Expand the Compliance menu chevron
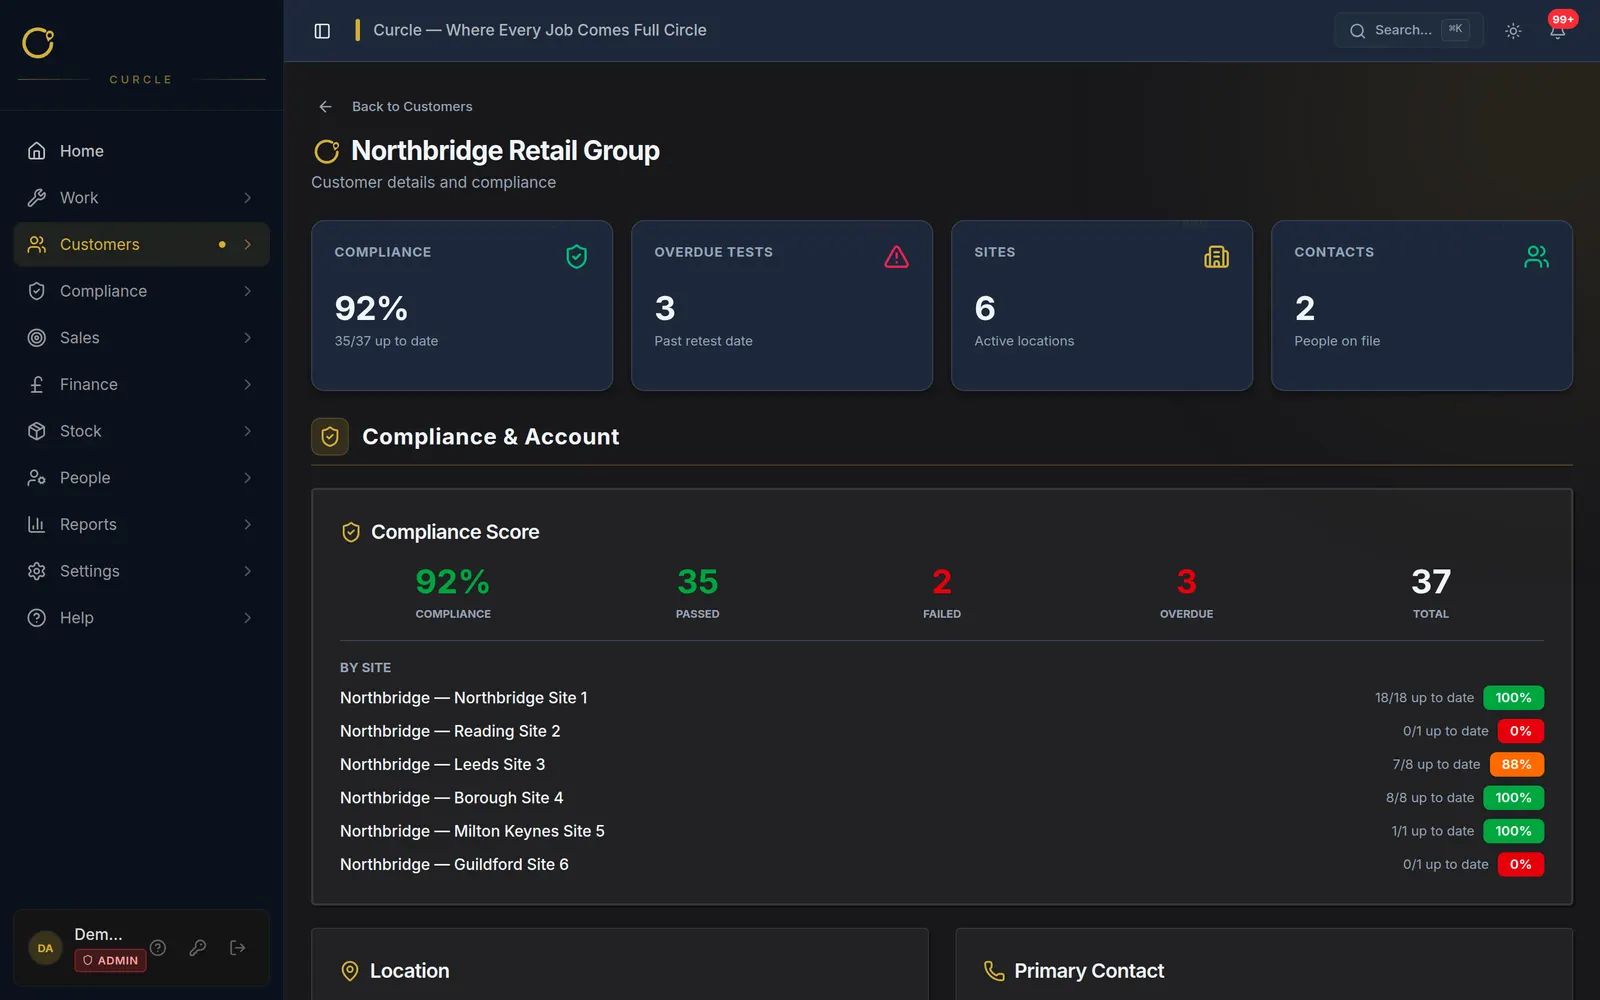This screenshot has height=1000, width=1600. (248, 291)
